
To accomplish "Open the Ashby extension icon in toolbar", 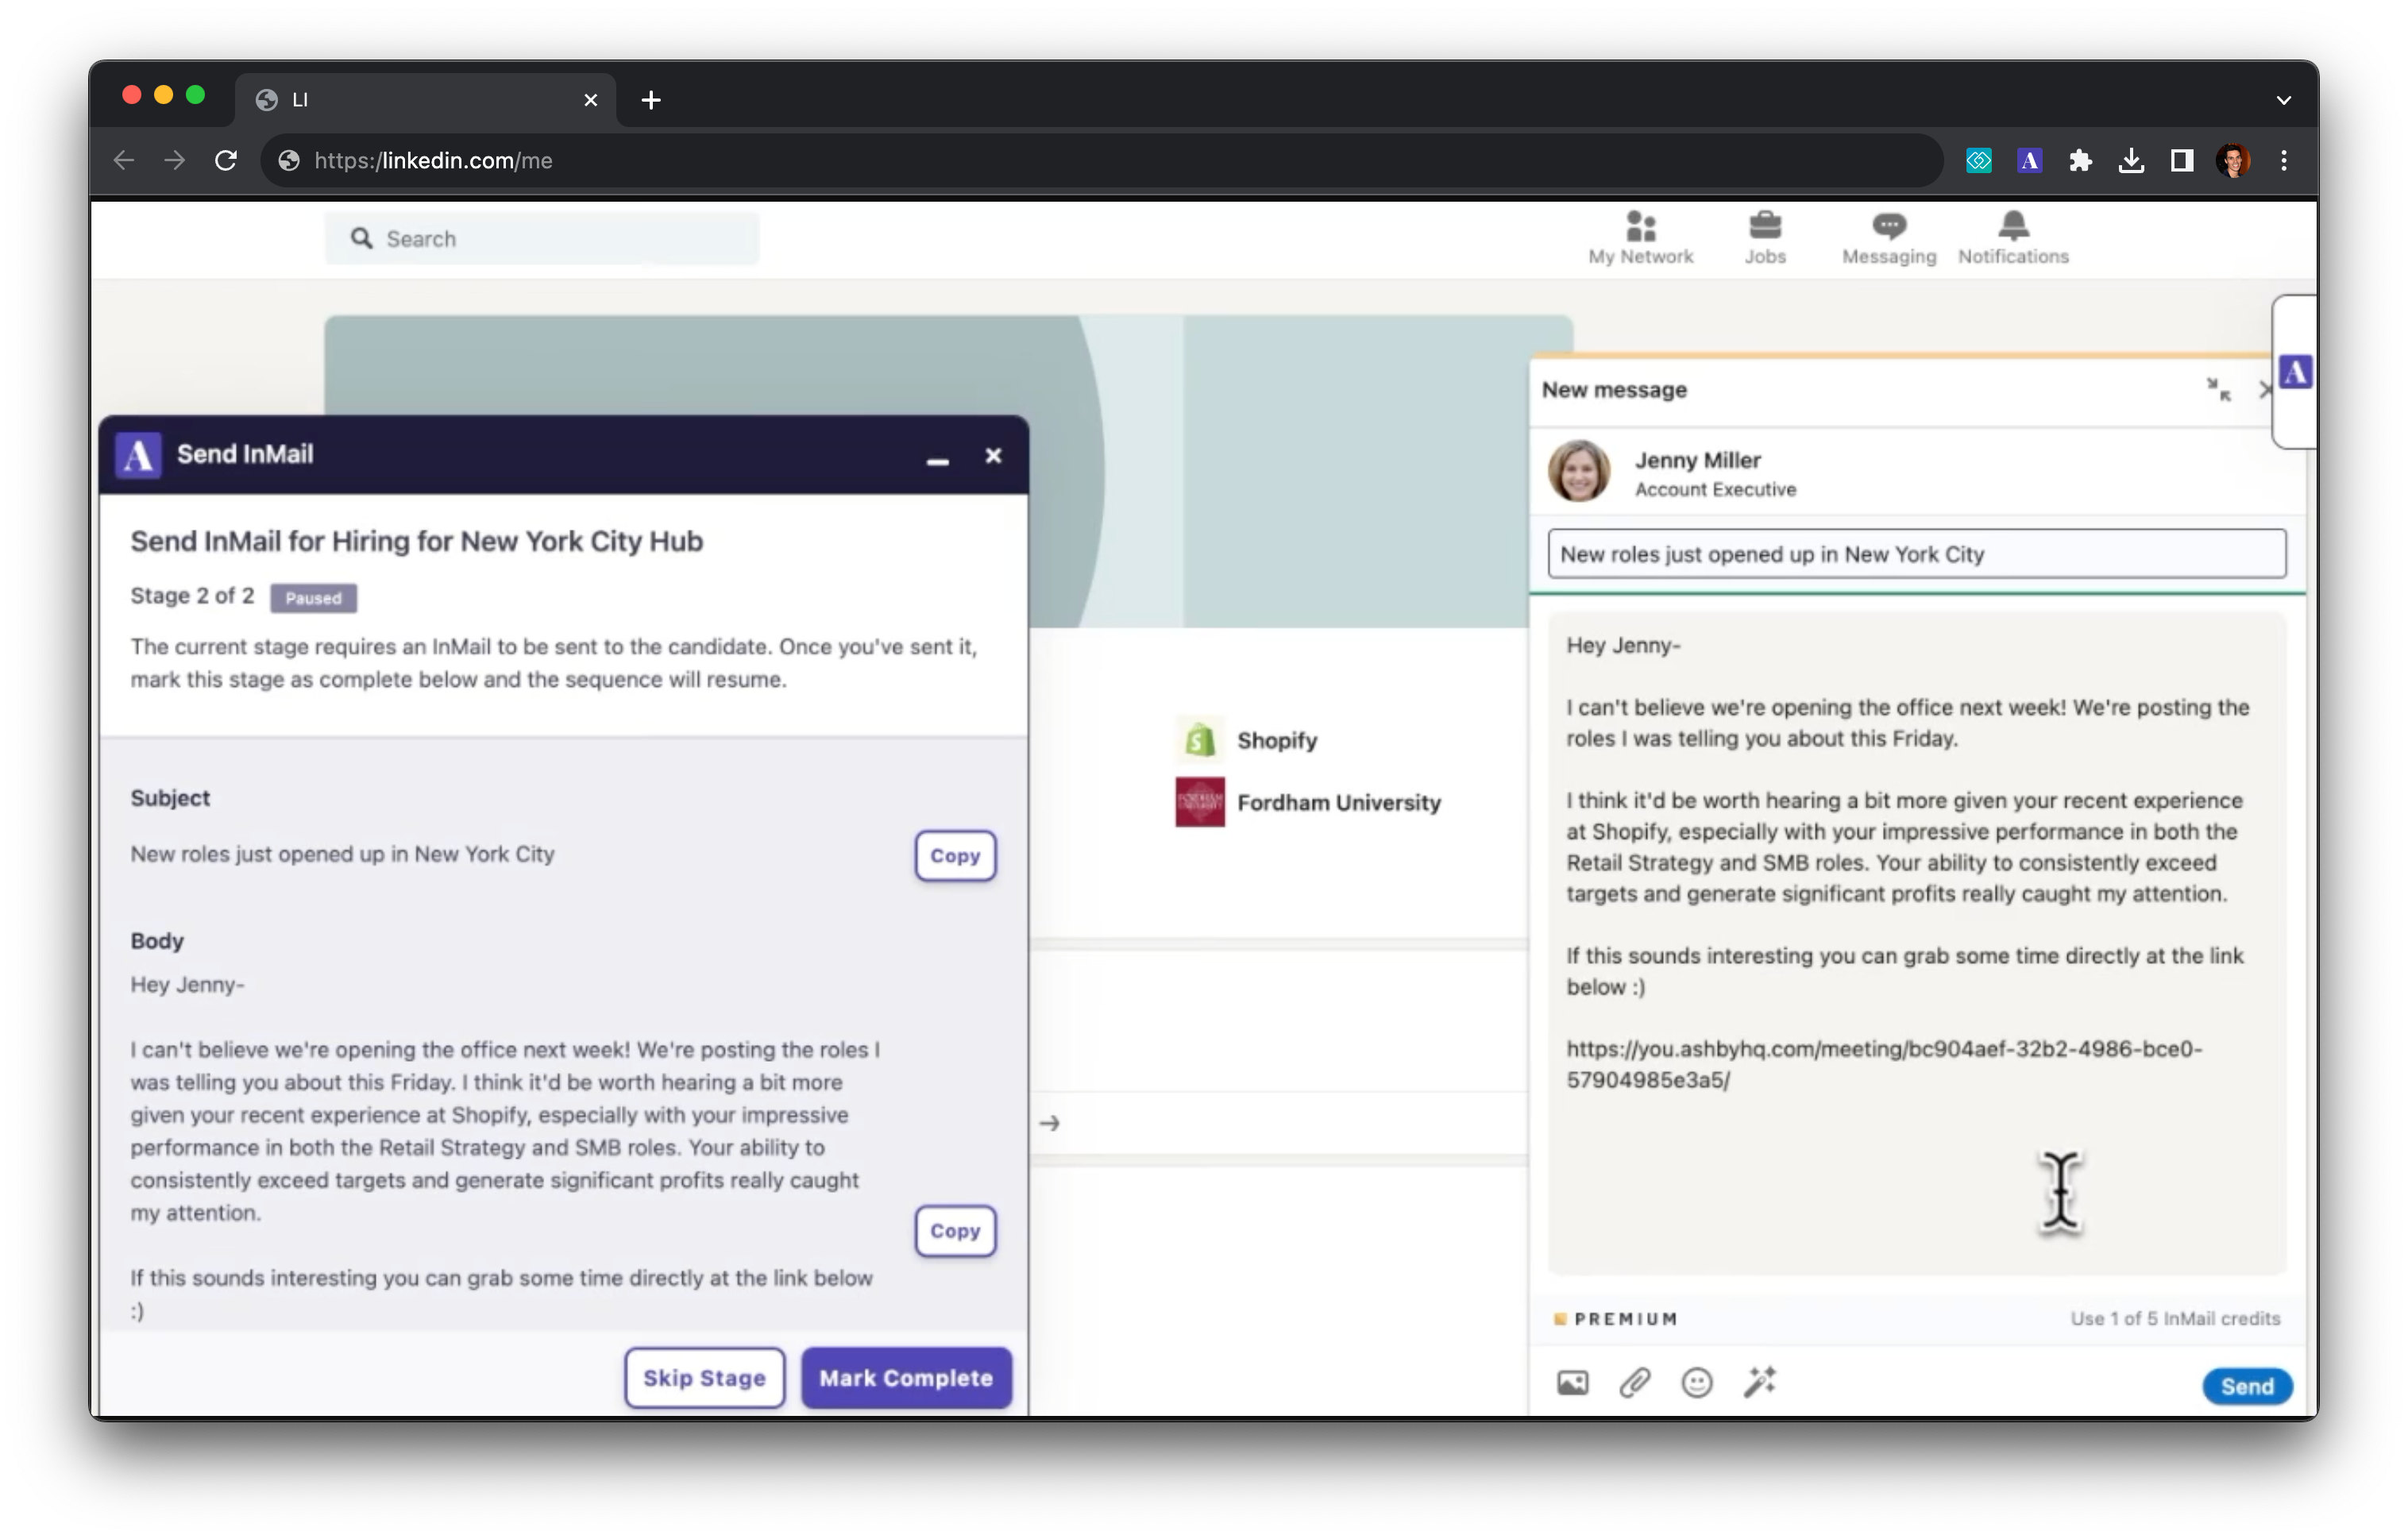I will [x=2029, y=161].
